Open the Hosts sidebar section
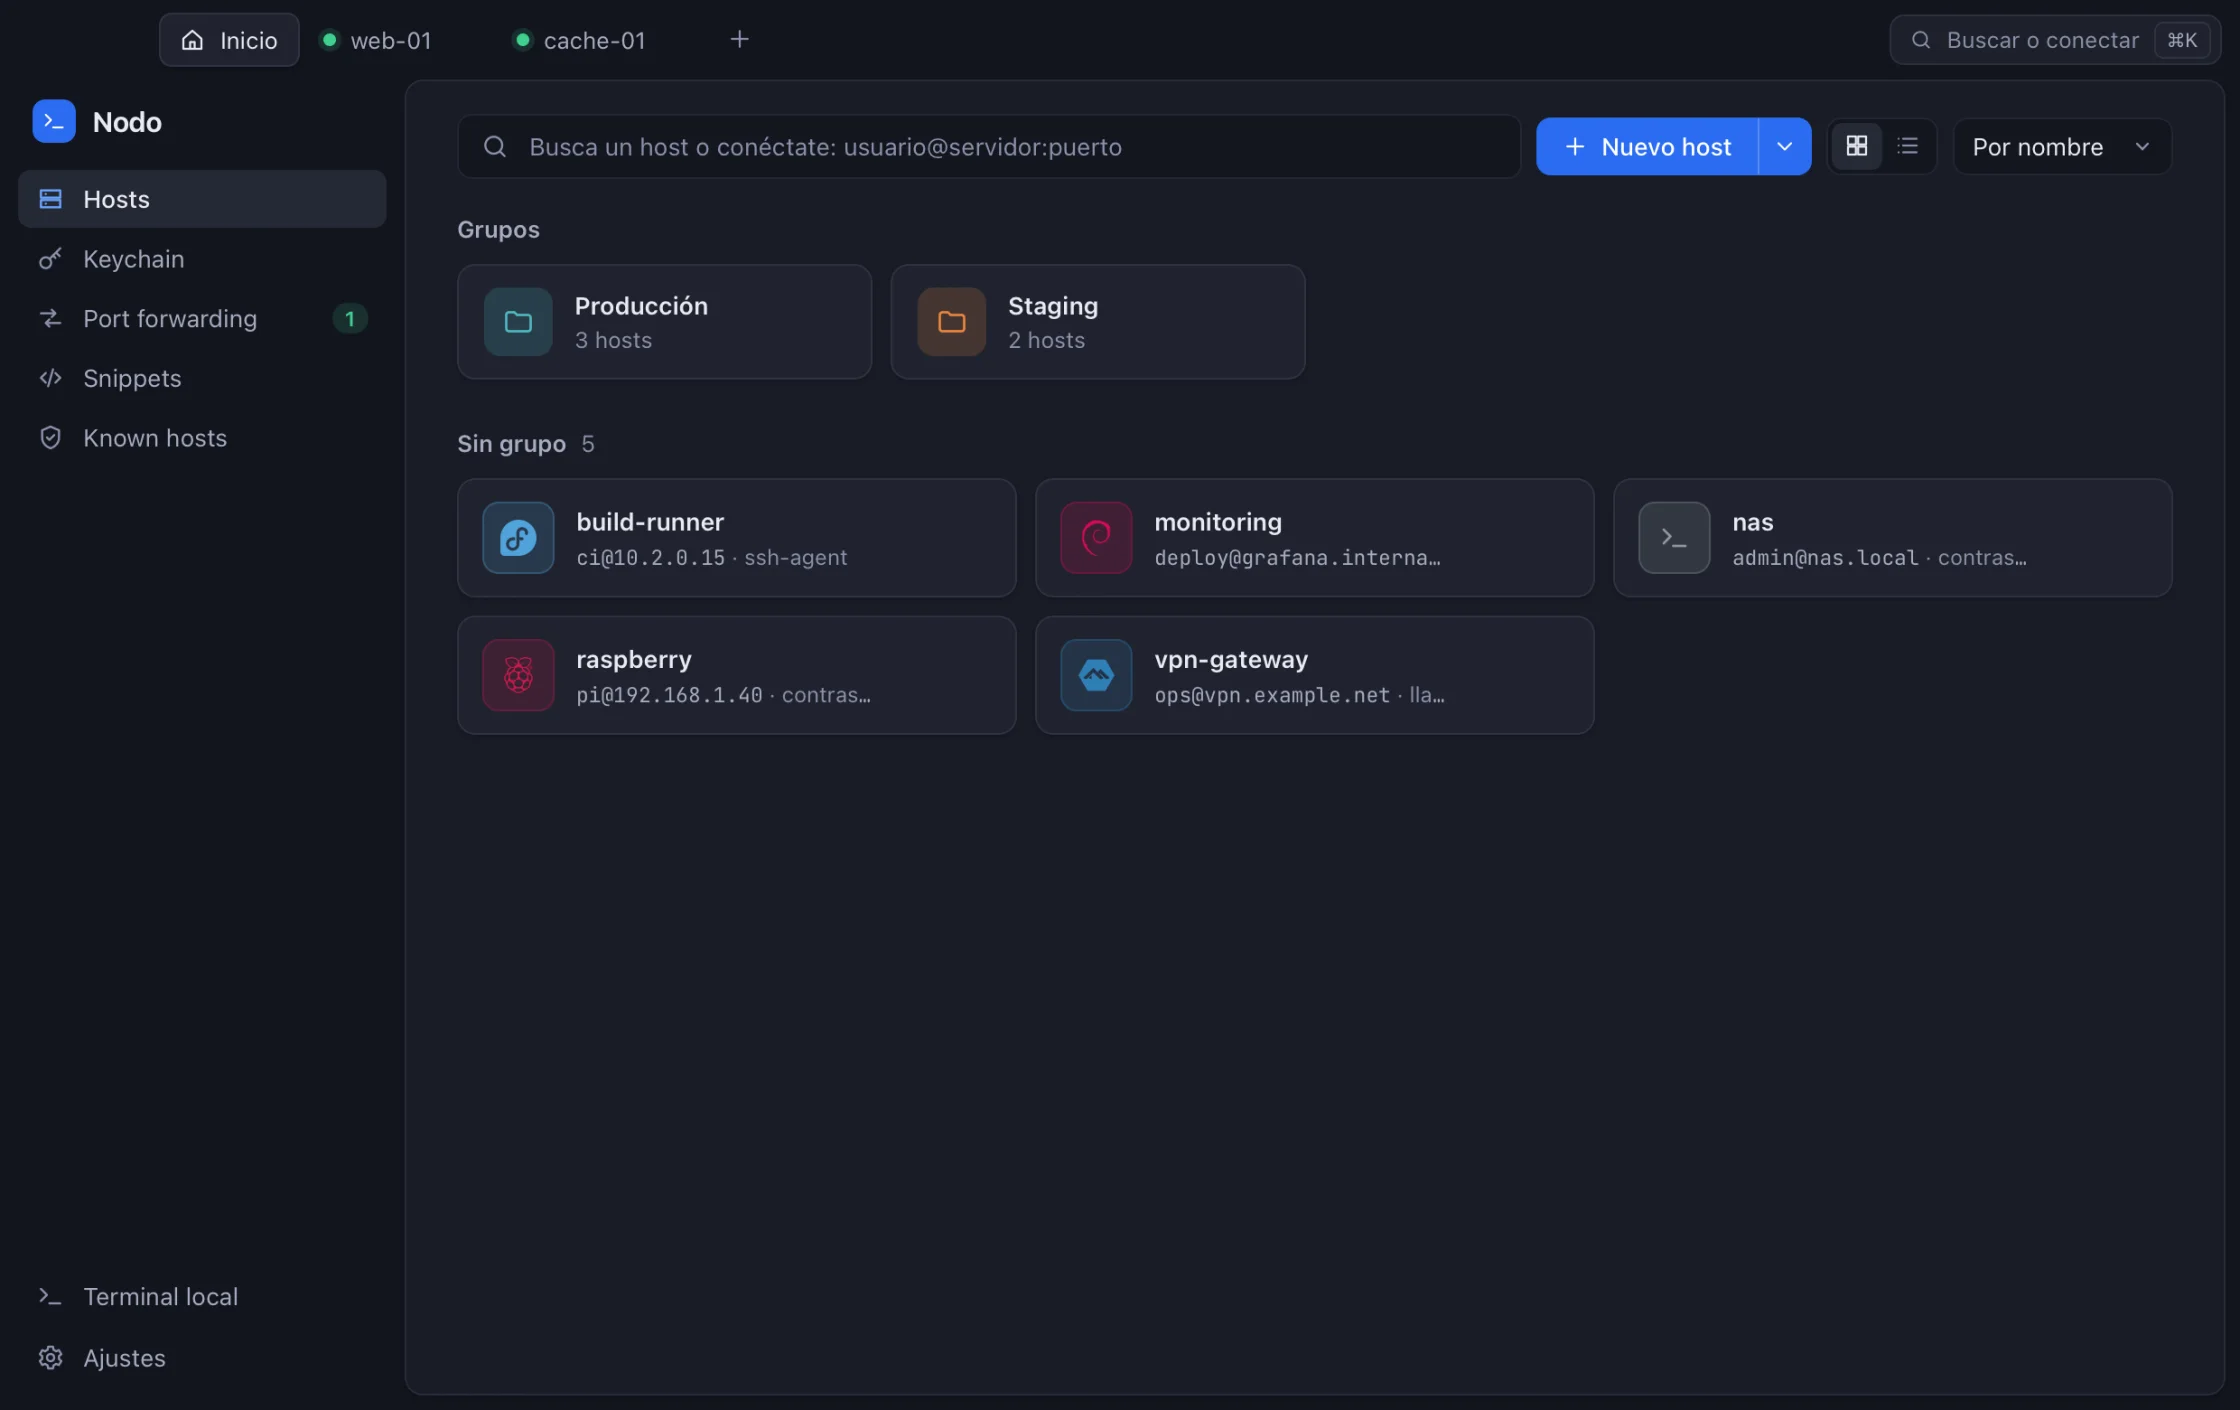The height and width of the screenshot is (1410, 2240). coord(202,199)
